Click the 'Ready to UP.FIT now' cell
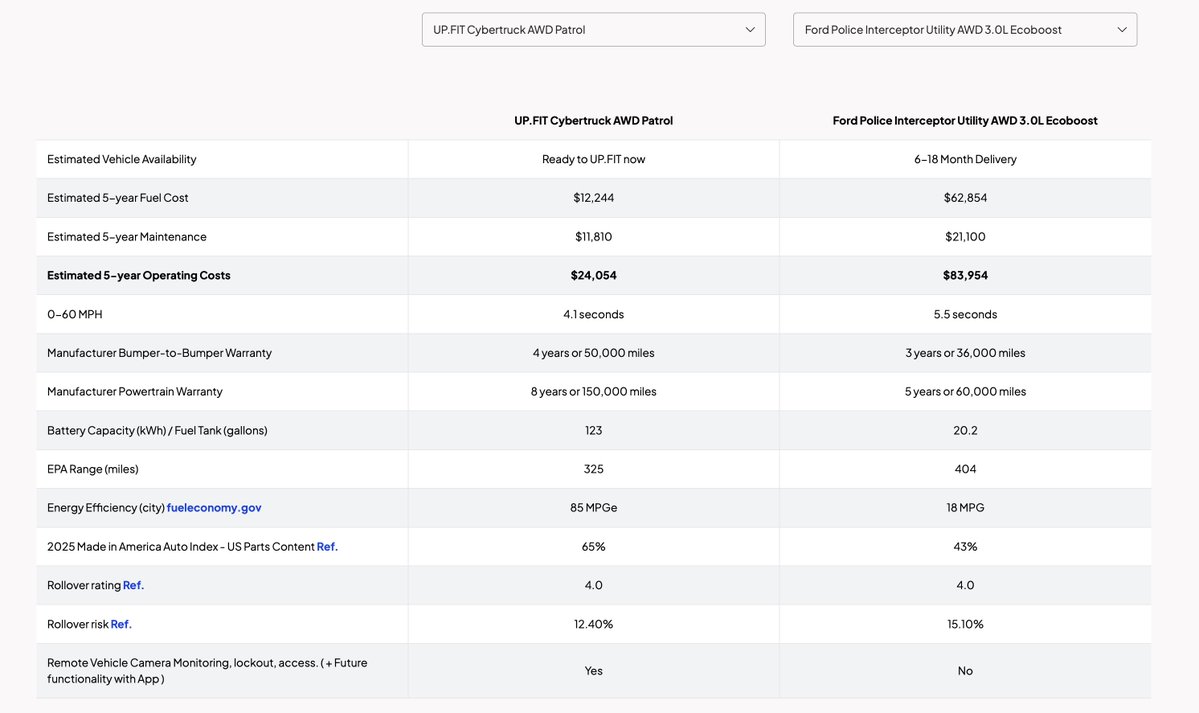Image resolution: width=1199 pixels, height=713 pixels. (593, 159)
